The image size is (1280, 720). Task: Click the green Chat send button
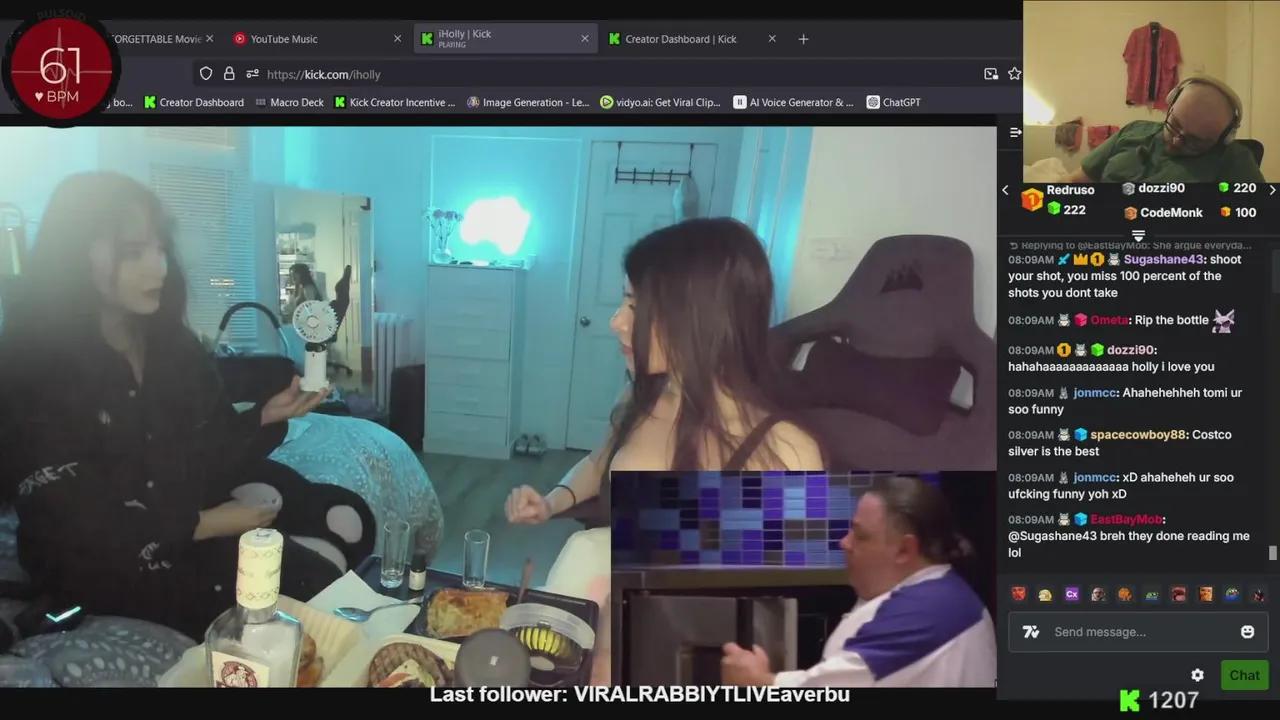click(1244, 675)
